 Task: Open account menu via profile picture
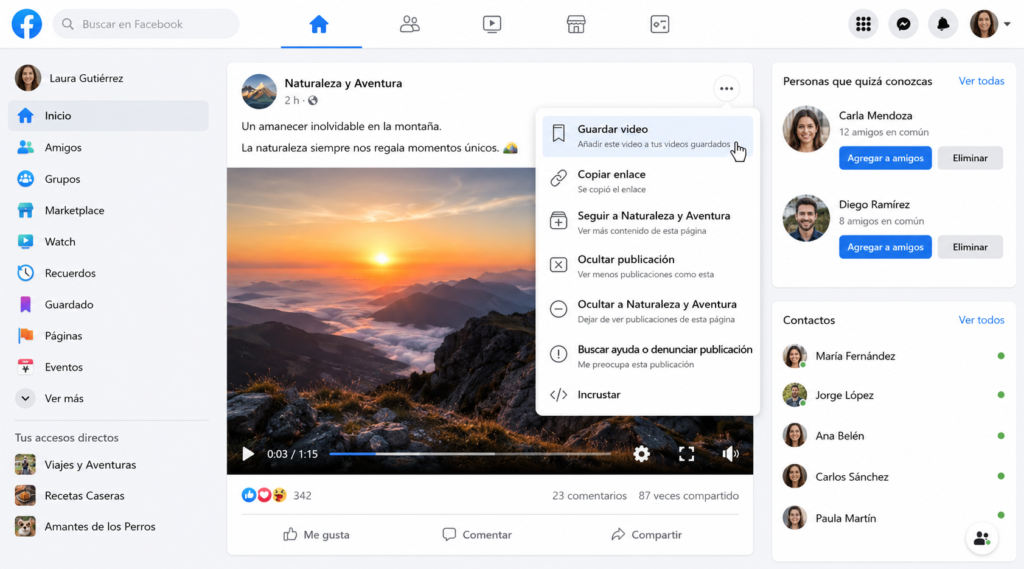click(984, 24)
